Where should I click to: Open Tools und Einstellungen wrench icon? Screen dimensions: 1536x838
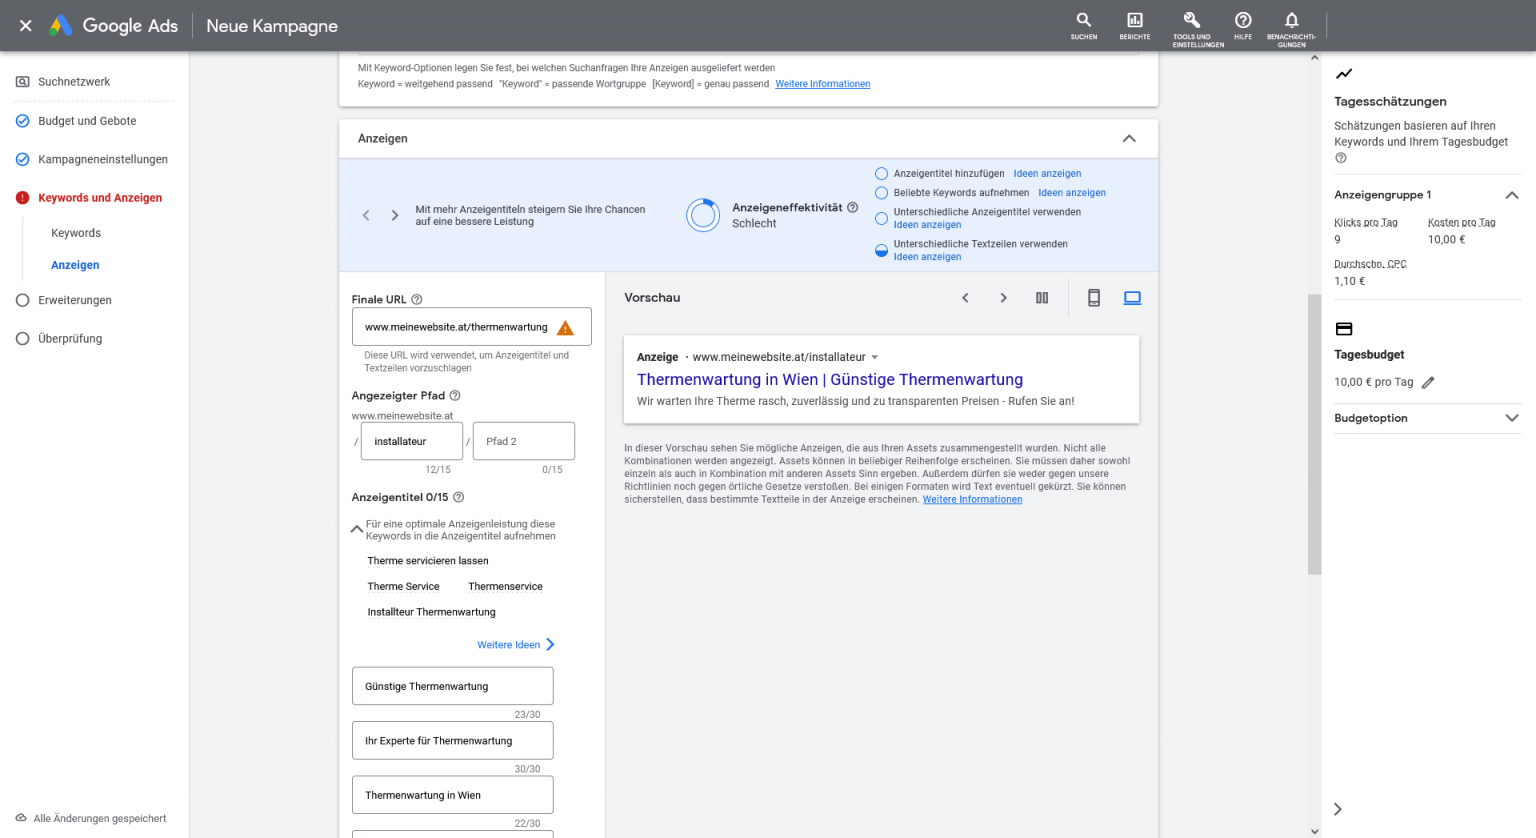(1192, 20)
